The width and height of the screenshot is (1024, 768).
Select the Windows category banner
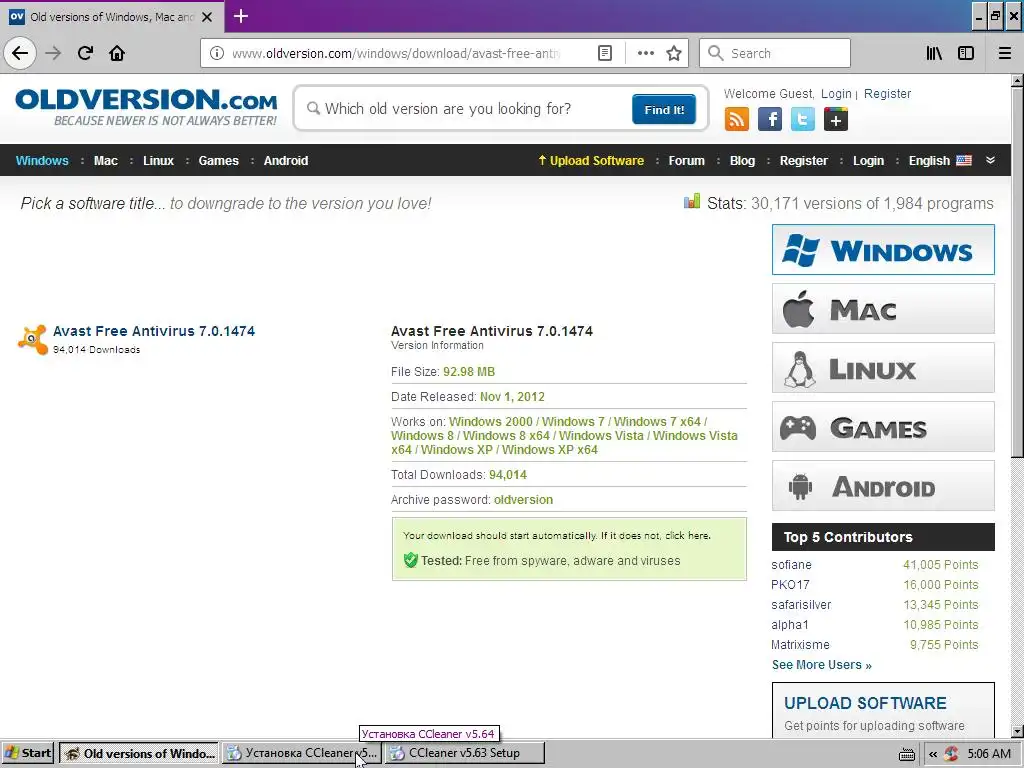[883, 249]
